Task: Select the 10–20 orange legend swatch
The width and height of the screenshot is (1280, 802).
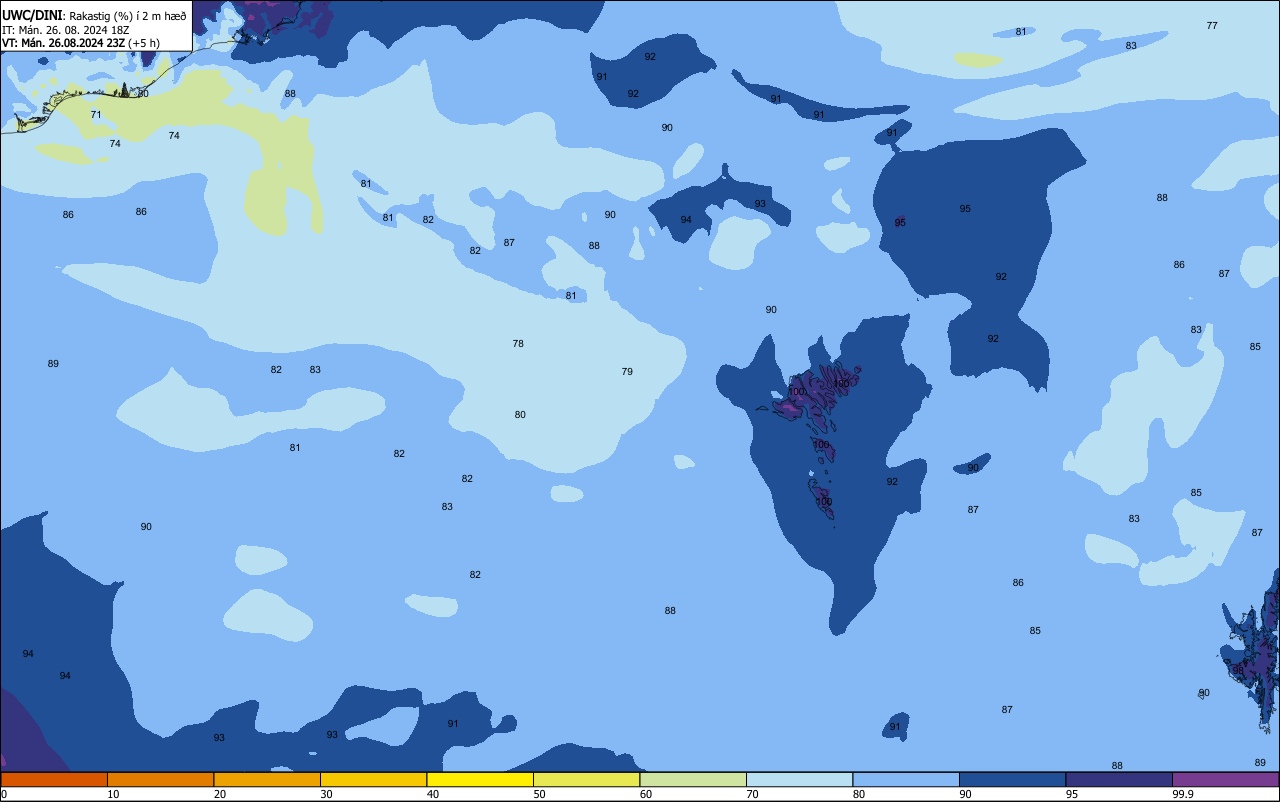Action: [160, 779]
